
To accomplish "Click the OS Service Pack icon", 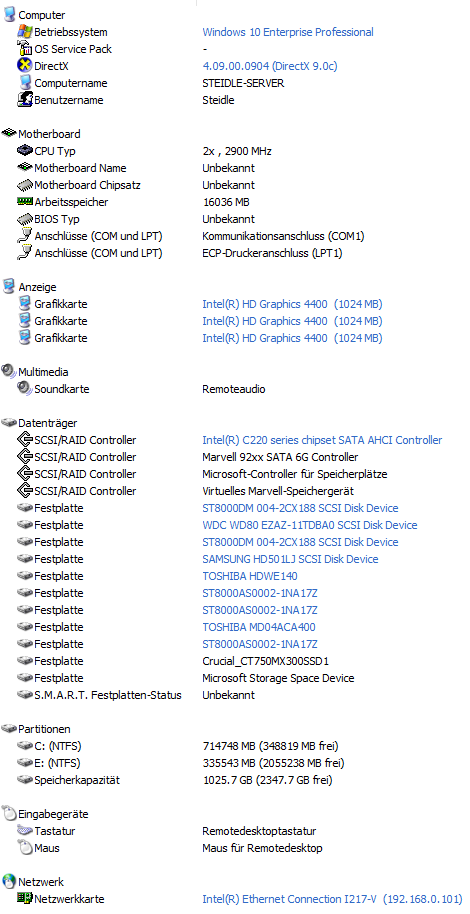I will click(x=25, y=49).
